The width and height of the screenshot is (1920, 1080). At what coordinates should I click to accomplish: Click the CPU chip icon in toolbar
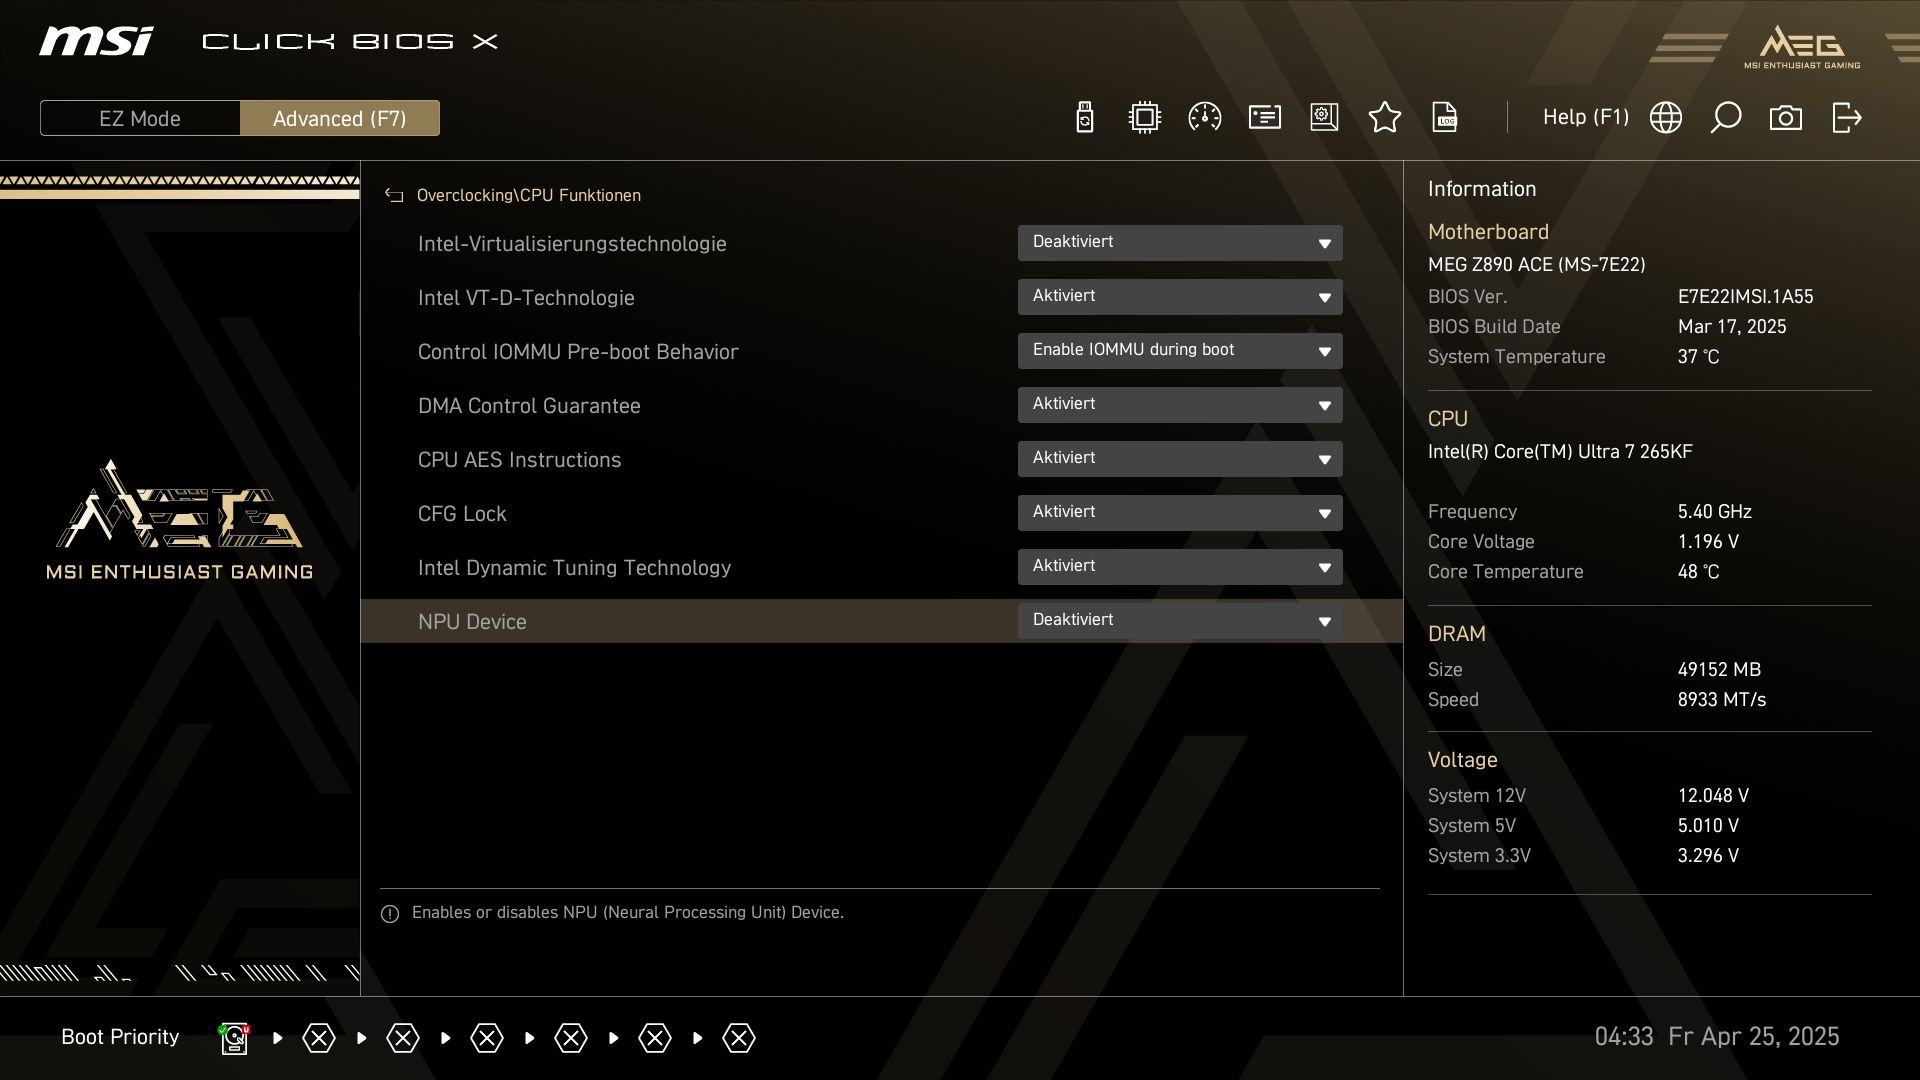[1144, 118]
